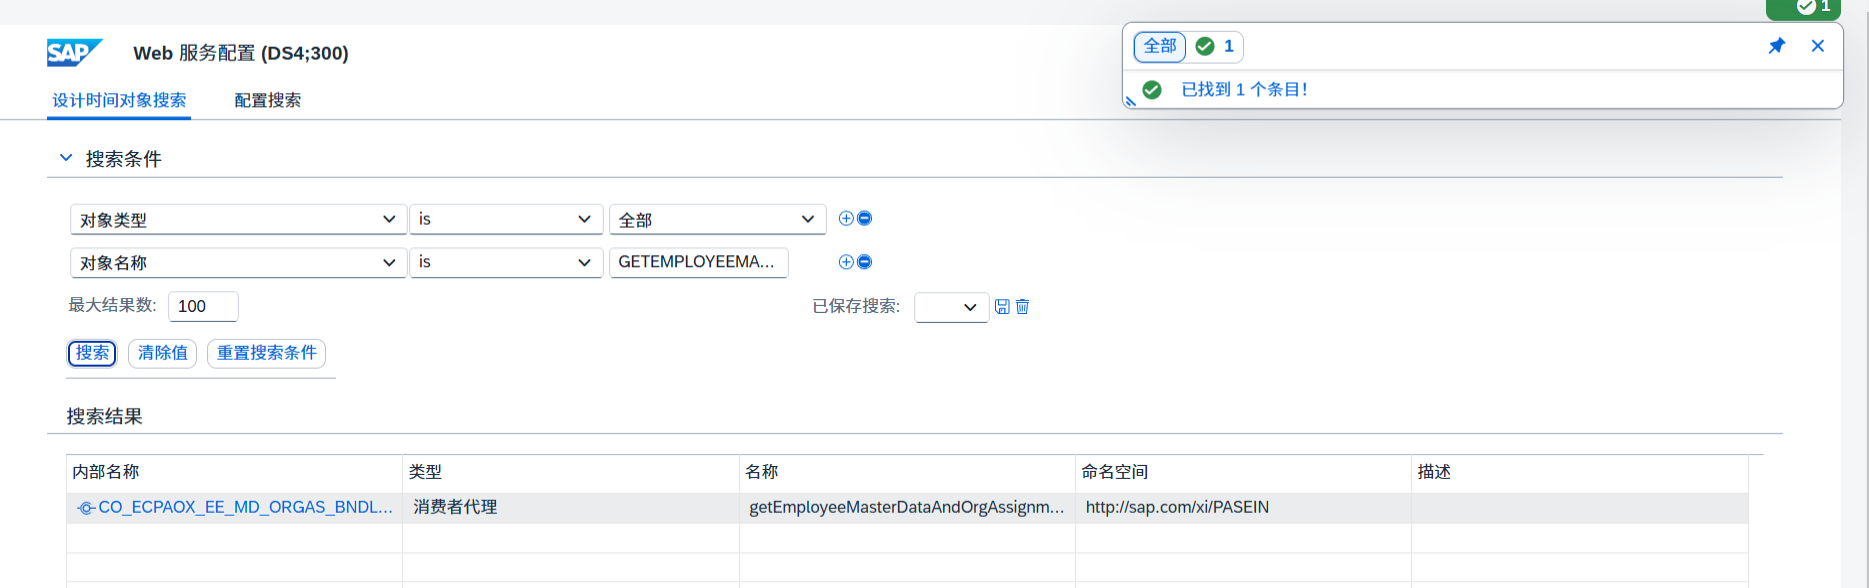Click the 命名空间 column header
Image resolution: width=1869 pixels, height=588 pixels.
[x=1243, y=472]
